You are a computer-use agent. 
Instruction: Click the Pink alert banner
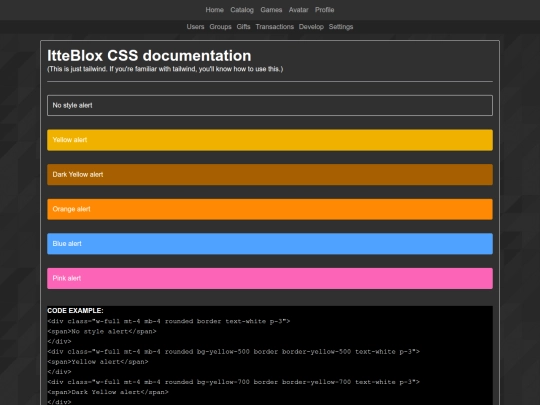click(270, 278)
